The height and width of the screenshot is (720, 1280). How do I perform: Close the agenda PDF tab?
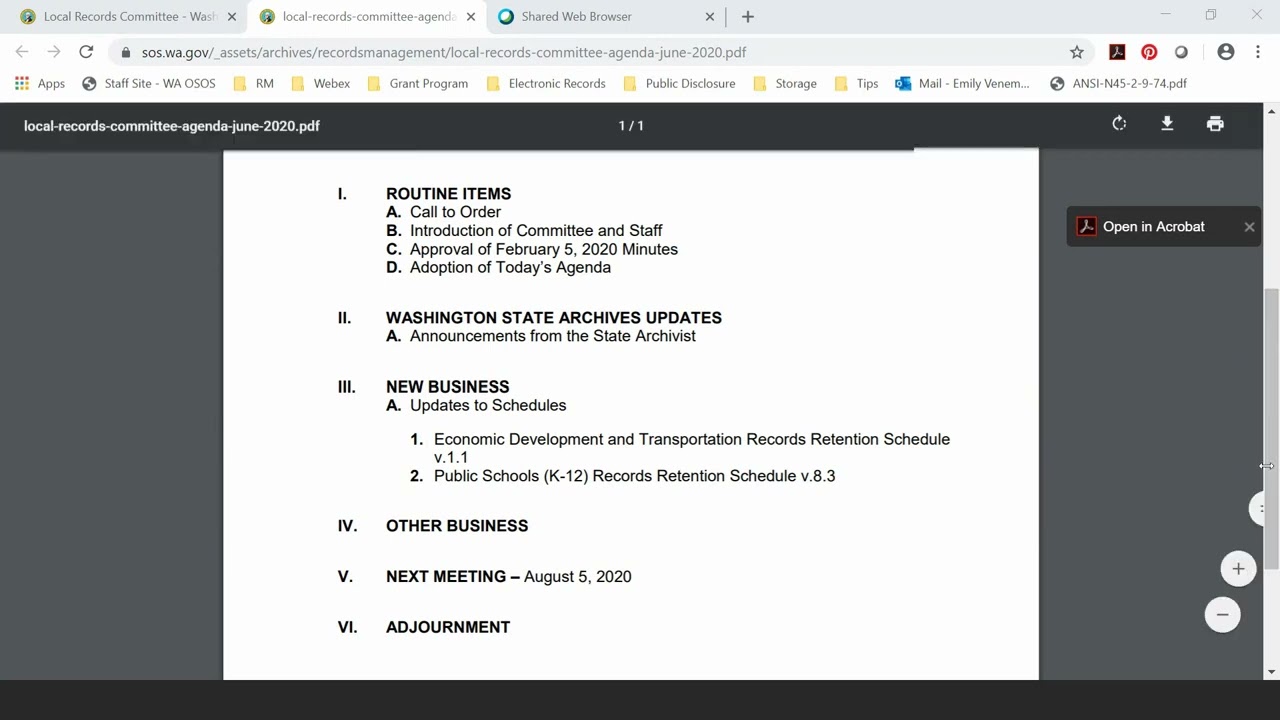point(471,16)
